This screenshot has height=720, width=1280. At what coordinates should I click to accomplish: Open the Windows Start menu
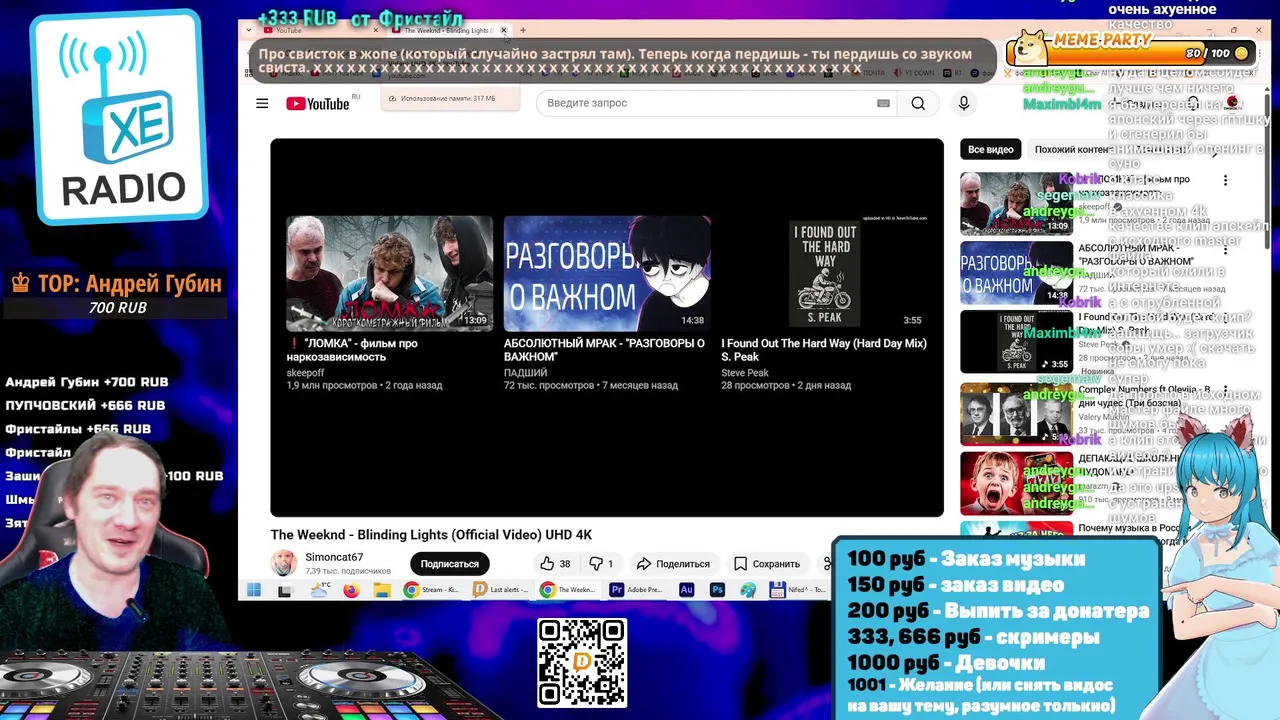pos(254,590)
